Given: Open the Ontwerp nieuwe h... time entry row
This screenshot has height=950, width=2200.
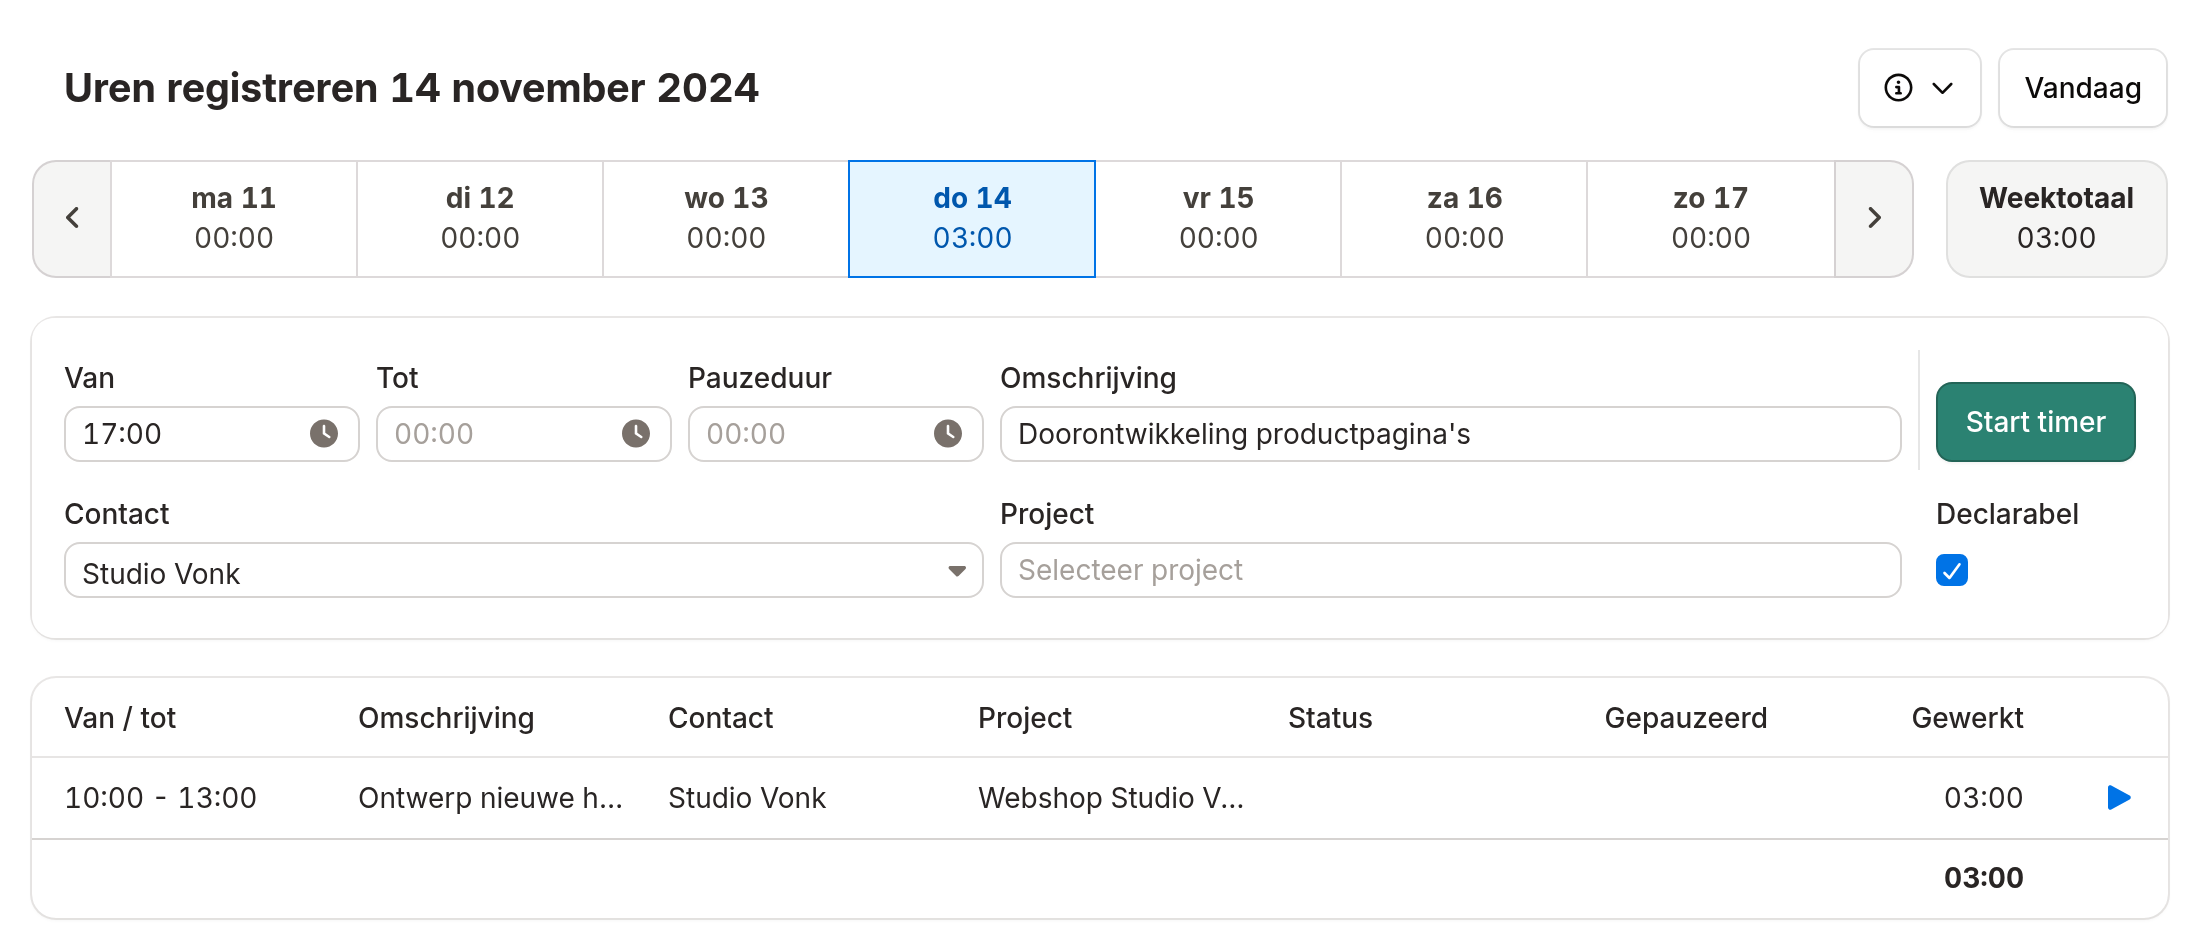Looking at the screenshot, I should click(x=1099, y=798).
